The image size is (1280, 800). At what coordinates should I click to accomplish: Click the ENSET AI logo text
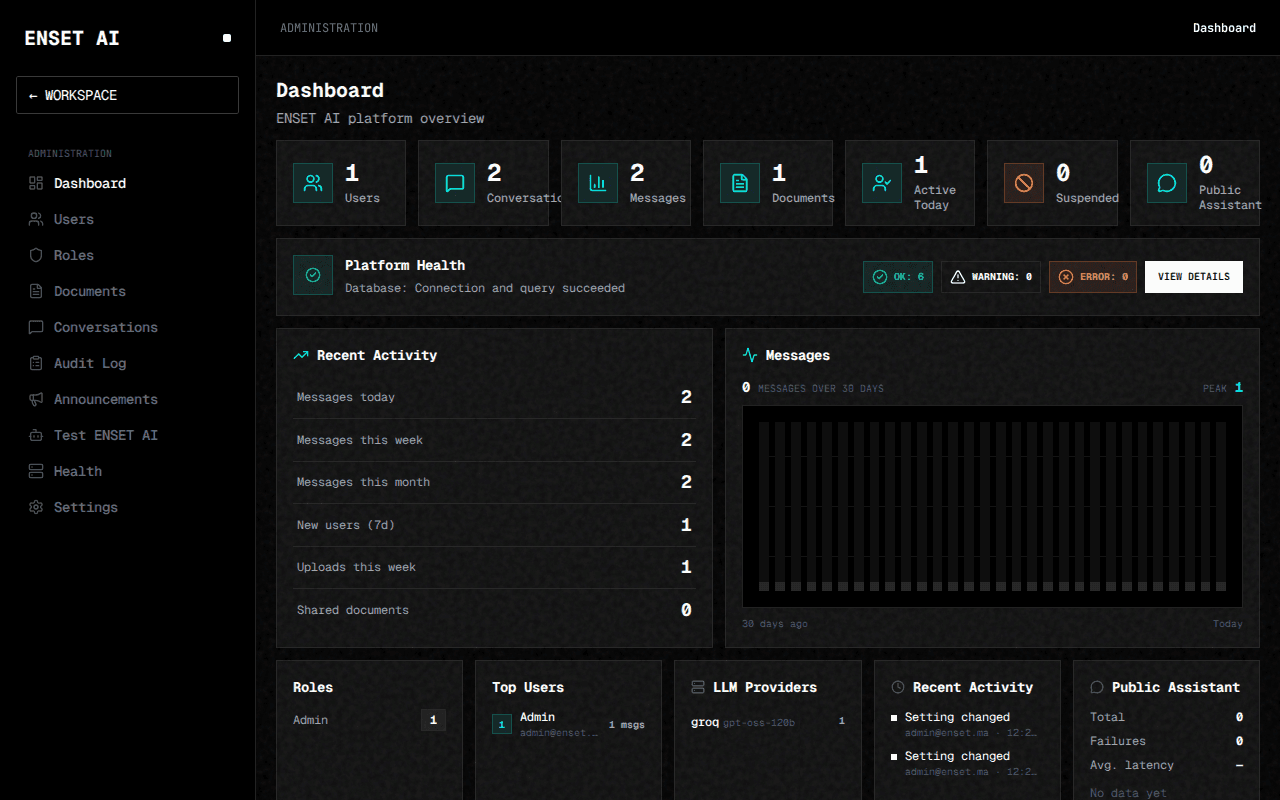pos(72,38)
